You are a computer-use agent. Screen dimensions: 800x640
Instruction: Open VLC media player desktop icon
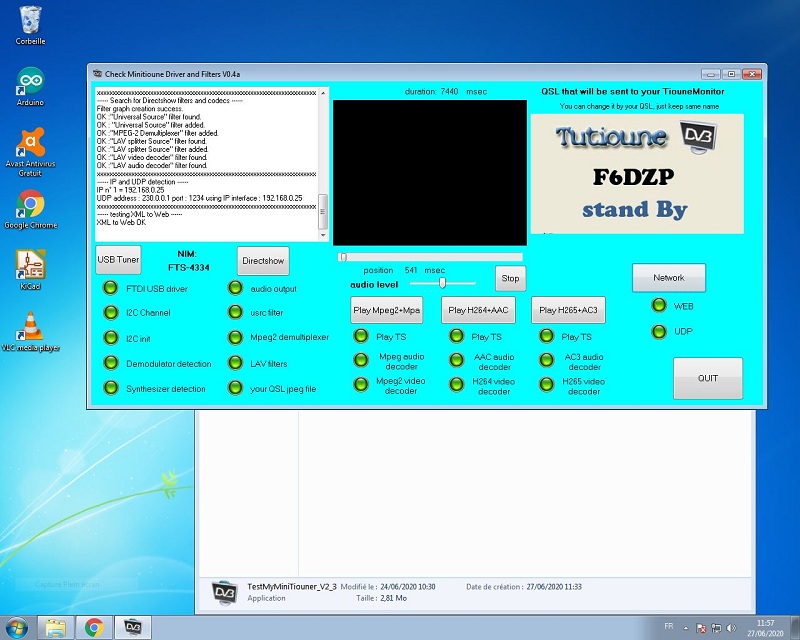tap(31, 328)
